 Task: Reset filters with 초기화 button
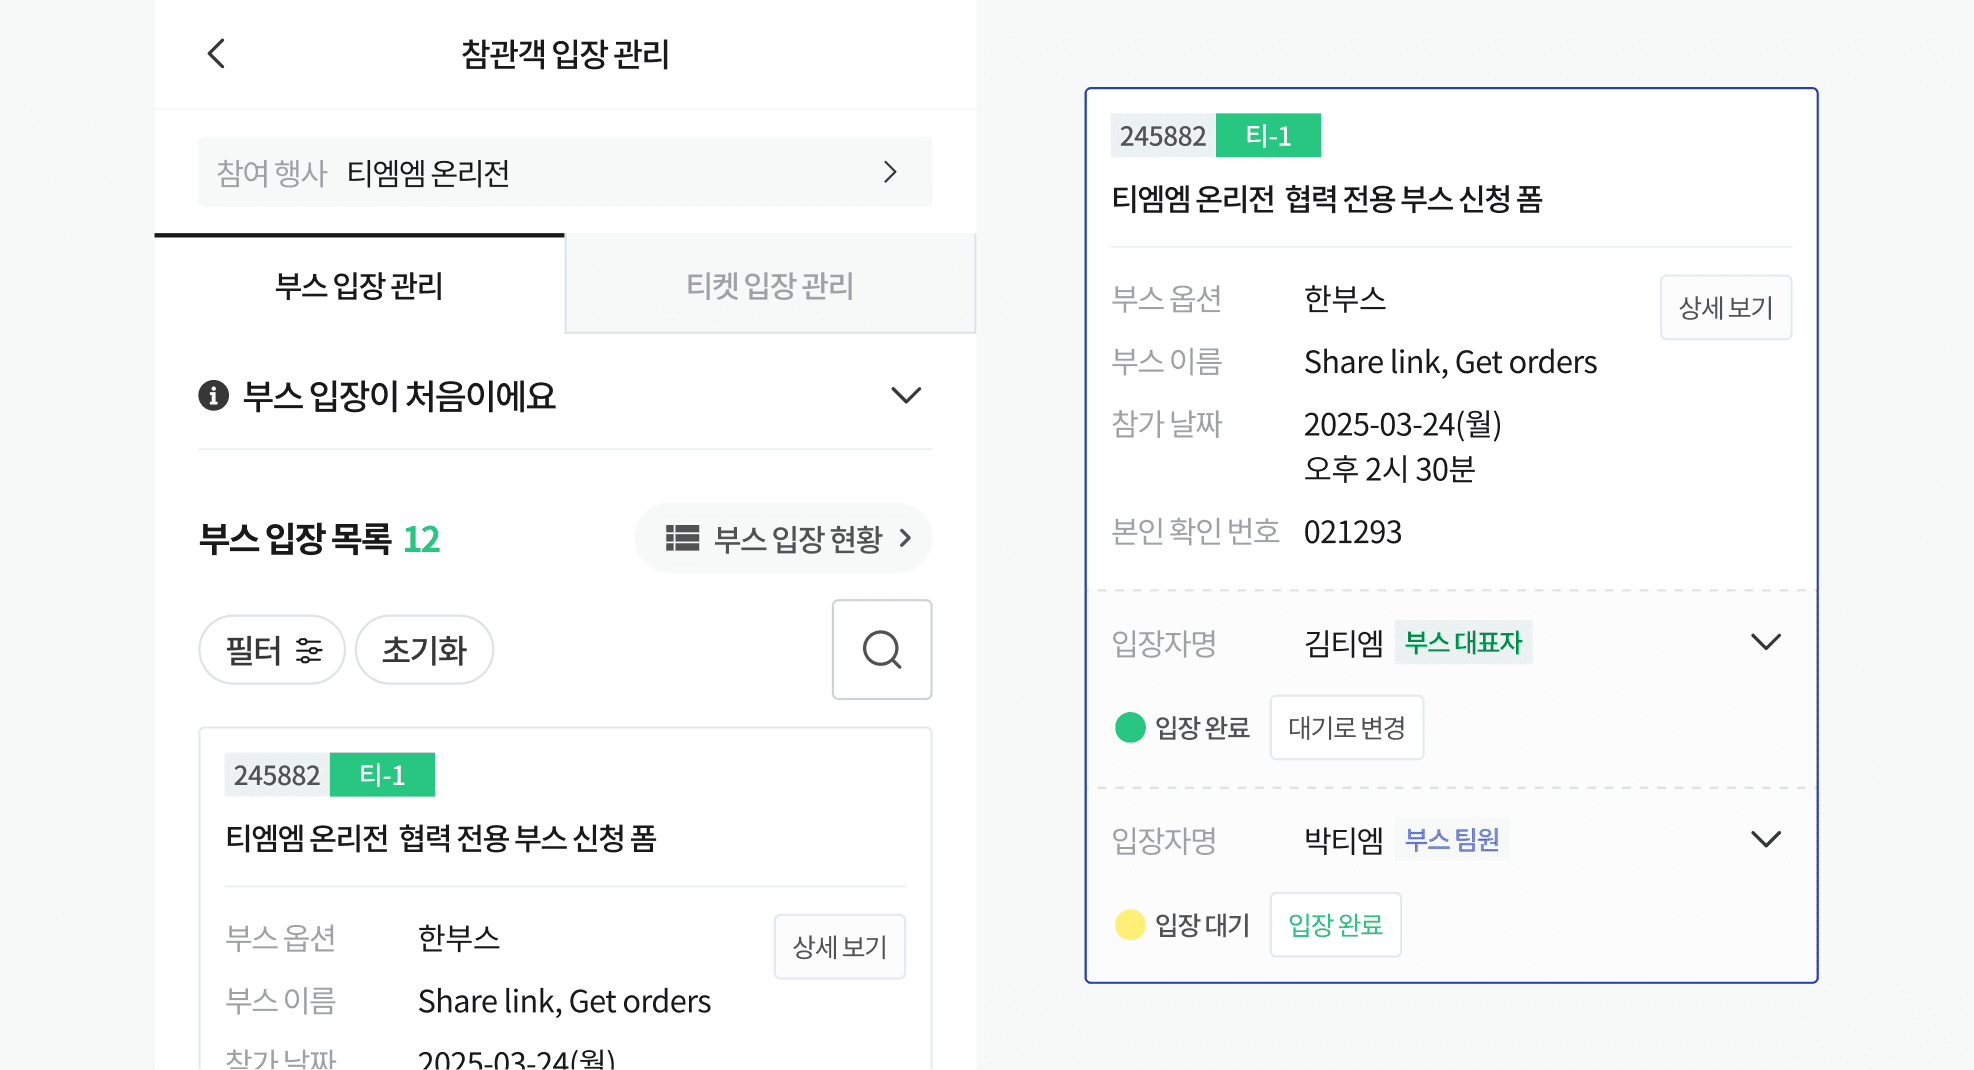pos(424,650)
